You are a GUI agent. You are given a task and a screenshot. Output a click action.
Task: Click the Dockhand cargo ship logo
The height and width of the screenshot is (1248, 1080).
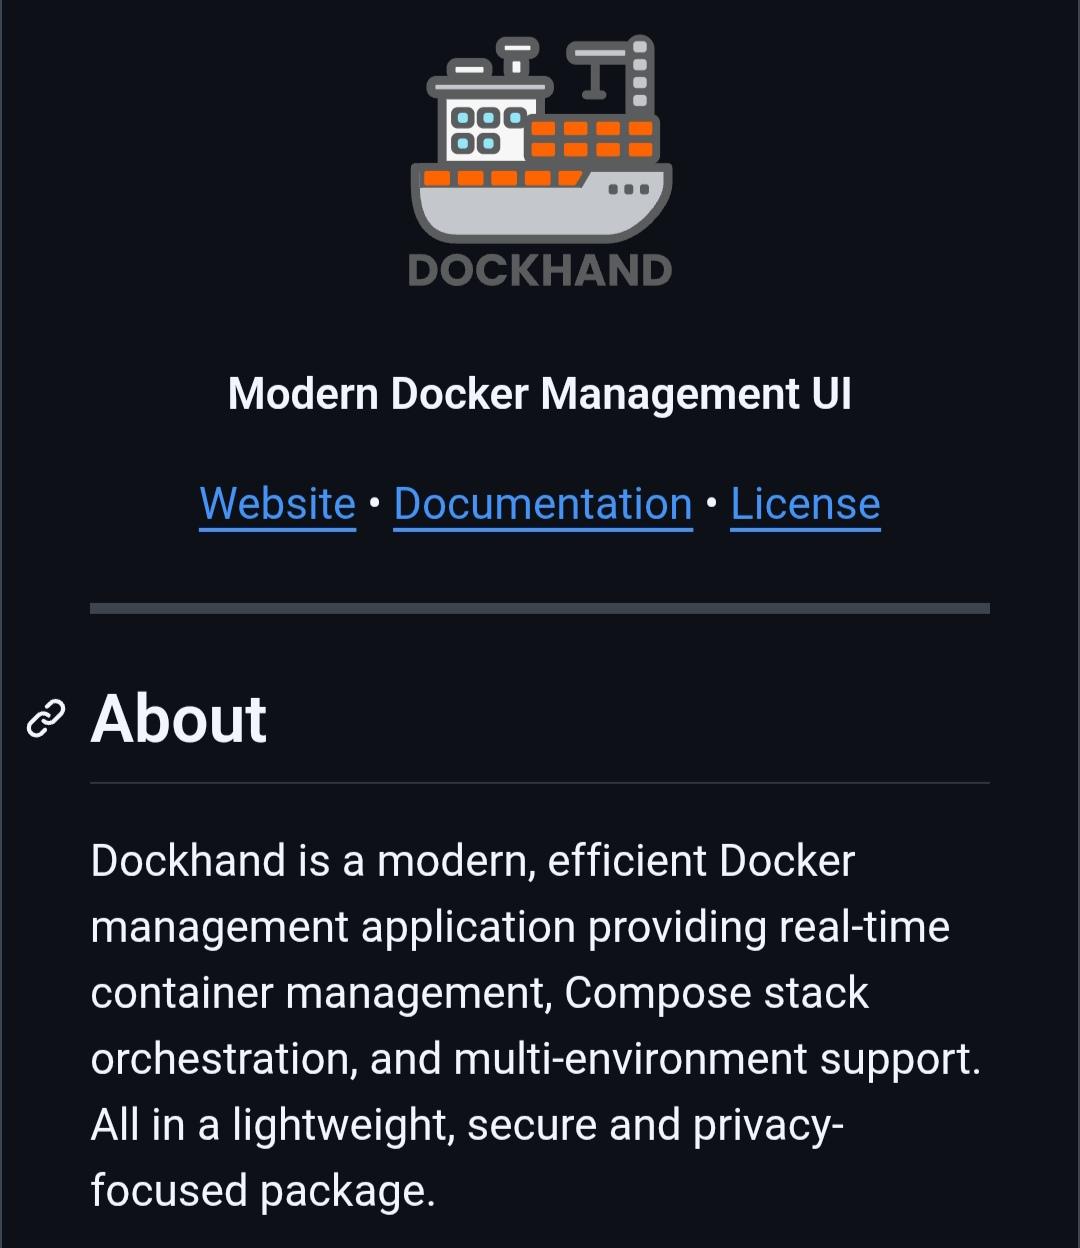pyautogui.click(x=540, y=162)
